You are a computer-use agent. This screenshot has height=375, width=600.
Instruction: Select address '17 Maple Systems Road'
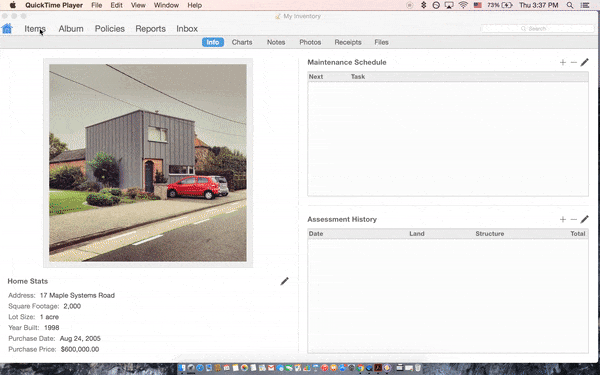[x=77, y=295]
